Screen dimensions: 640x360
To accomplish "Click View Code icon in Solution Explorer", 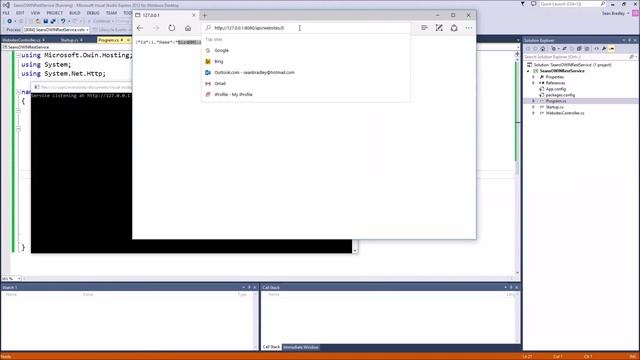I will pos(596,49).
